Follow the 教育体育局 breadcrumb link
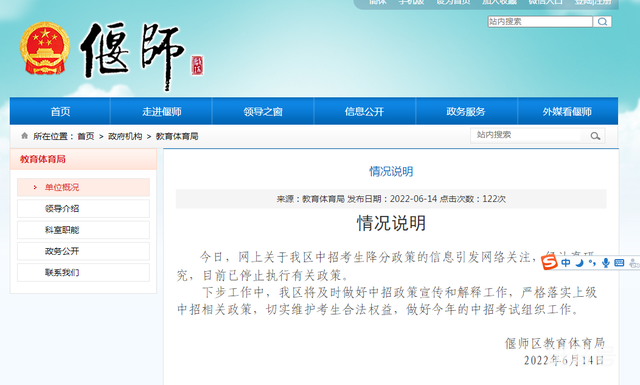The width and height of the screenshot is (640, 385). (177, 136)
